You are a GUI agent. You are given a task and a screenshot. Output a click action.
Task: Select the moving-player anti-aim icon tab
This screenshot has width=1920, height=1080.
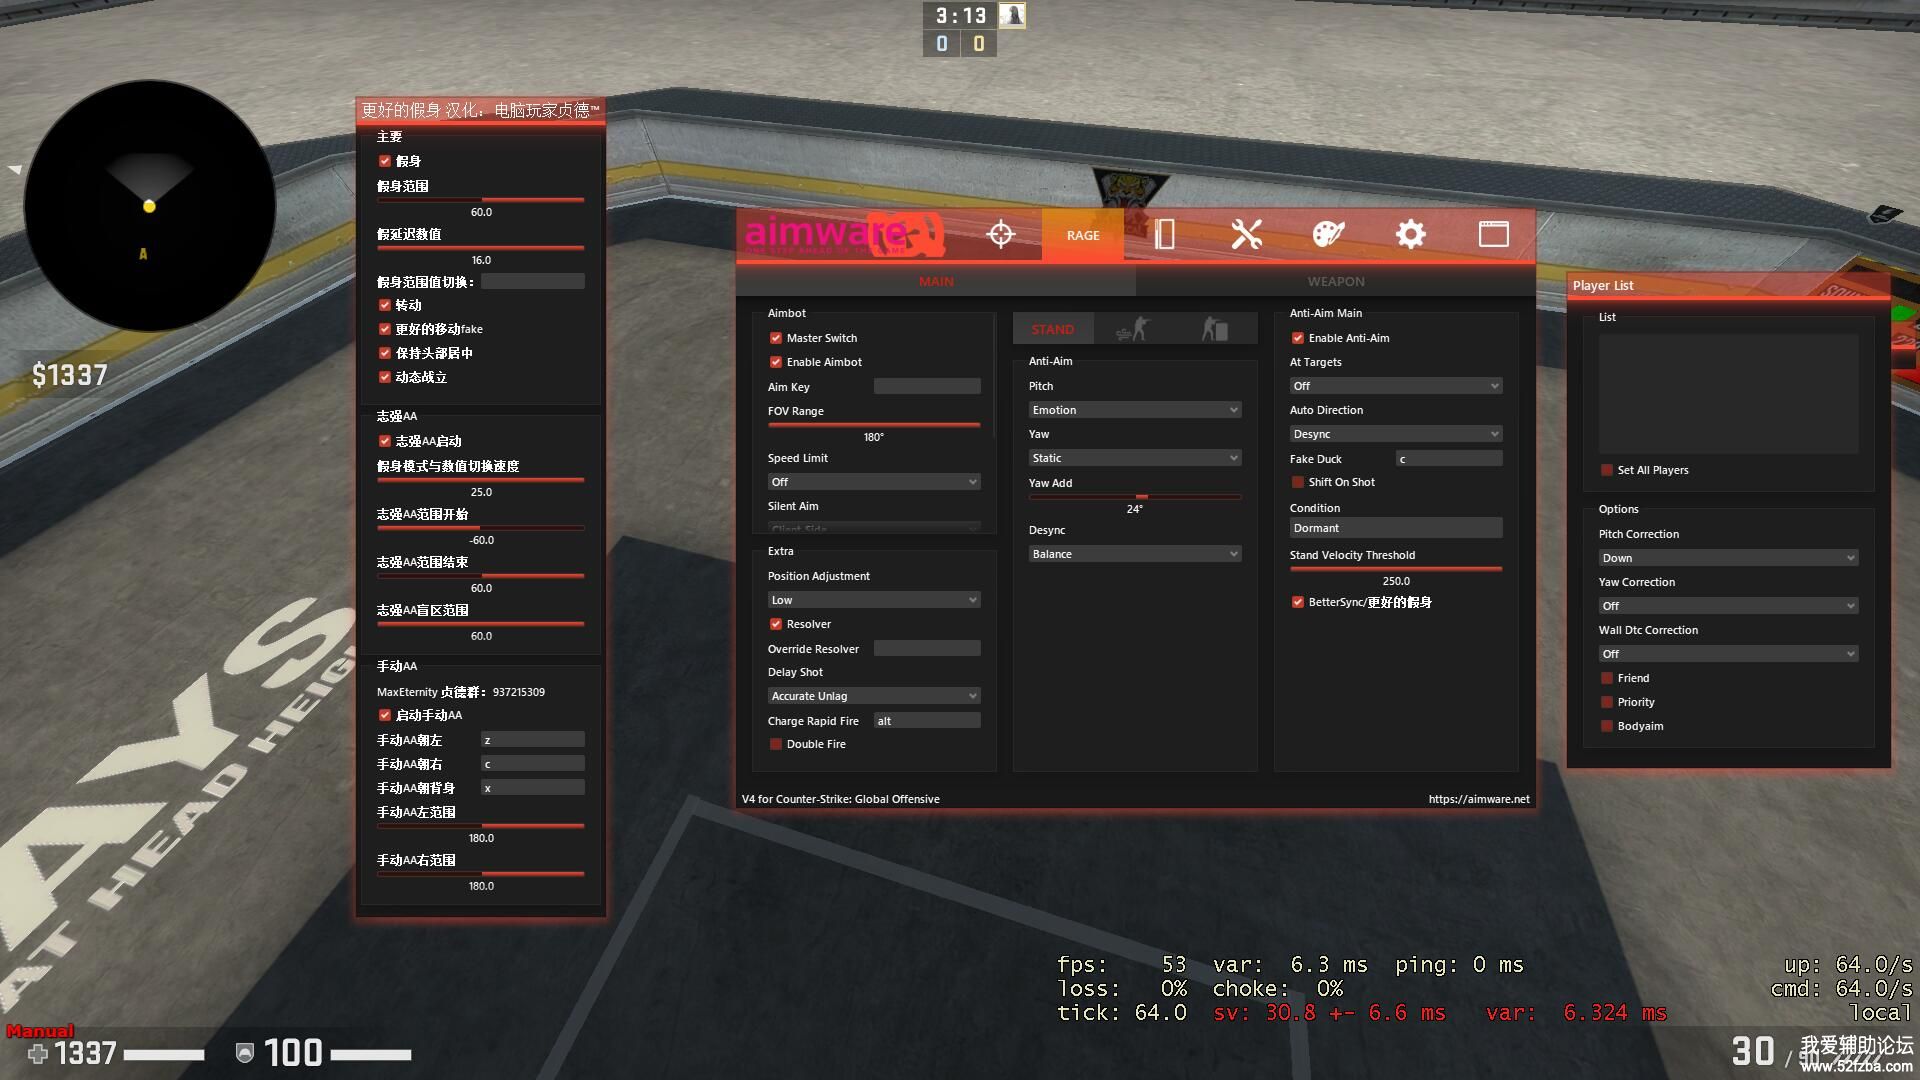(1134, 329)
